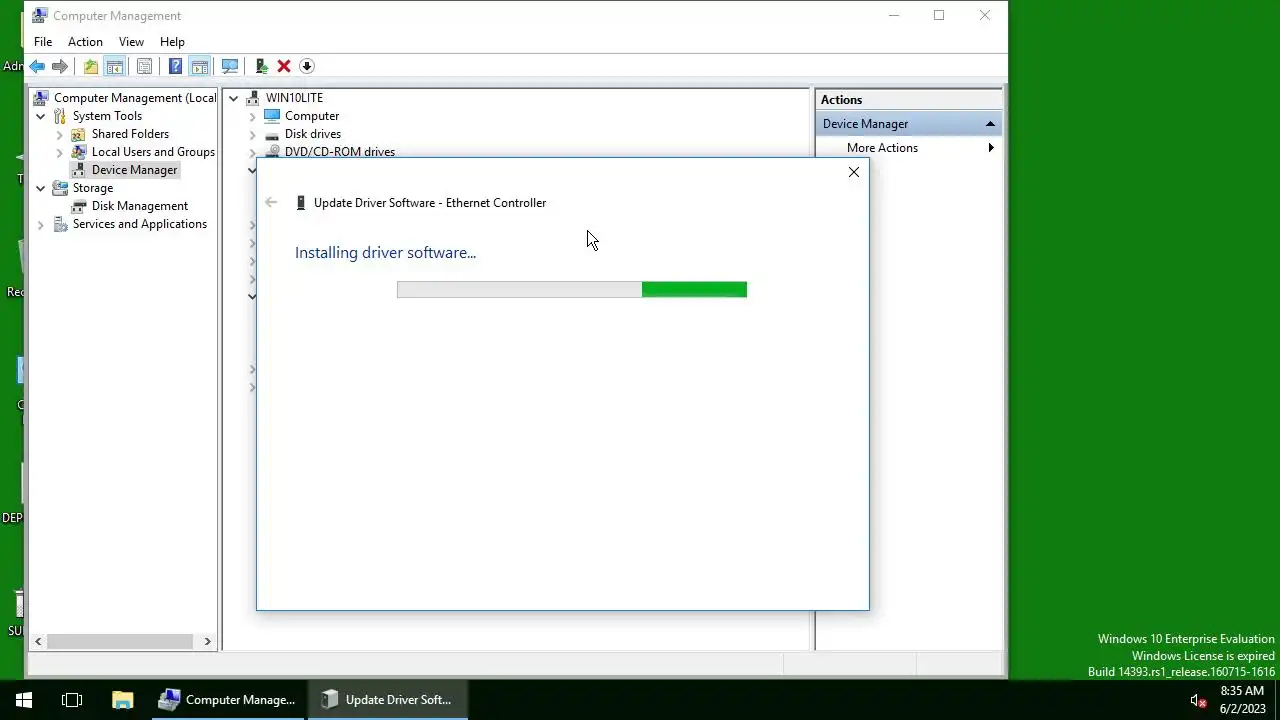Collapse the Storage node
The height and width of the screenshot is (720, 1280).
[41, 188]
